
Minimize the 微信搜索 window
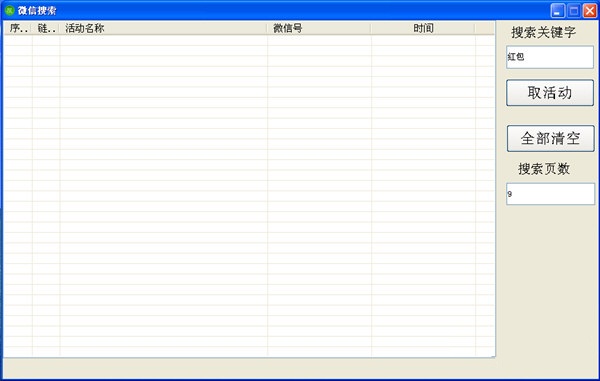coord(558,11)
